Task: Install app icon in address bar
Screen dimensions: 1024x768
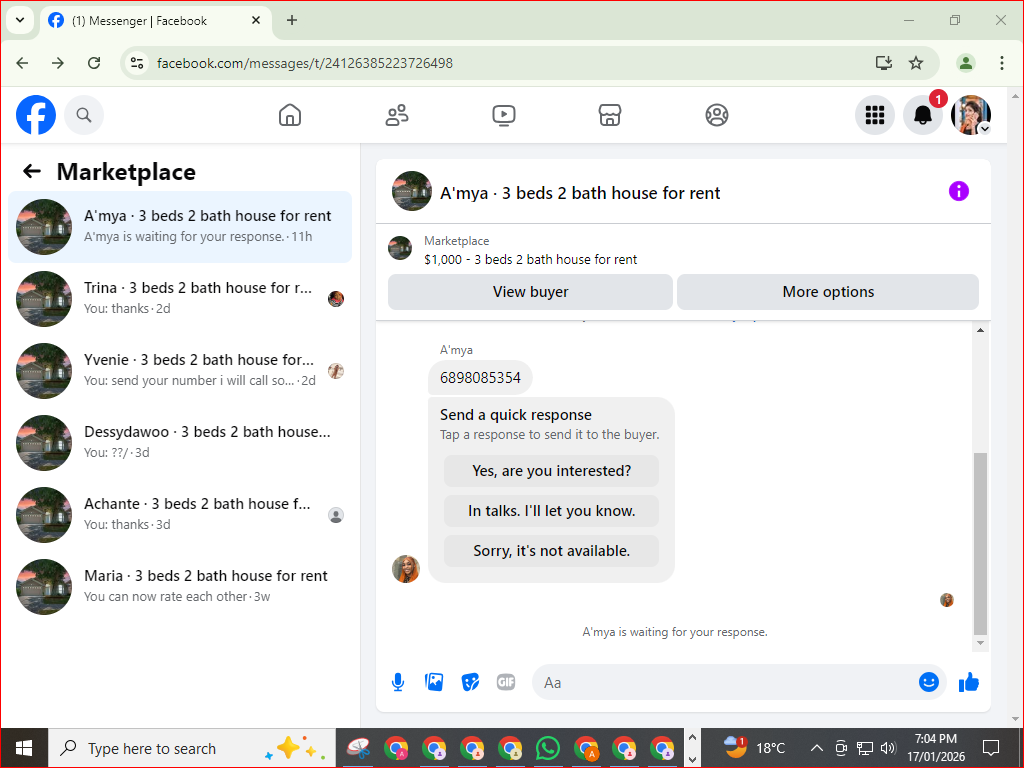Action: 884,63
